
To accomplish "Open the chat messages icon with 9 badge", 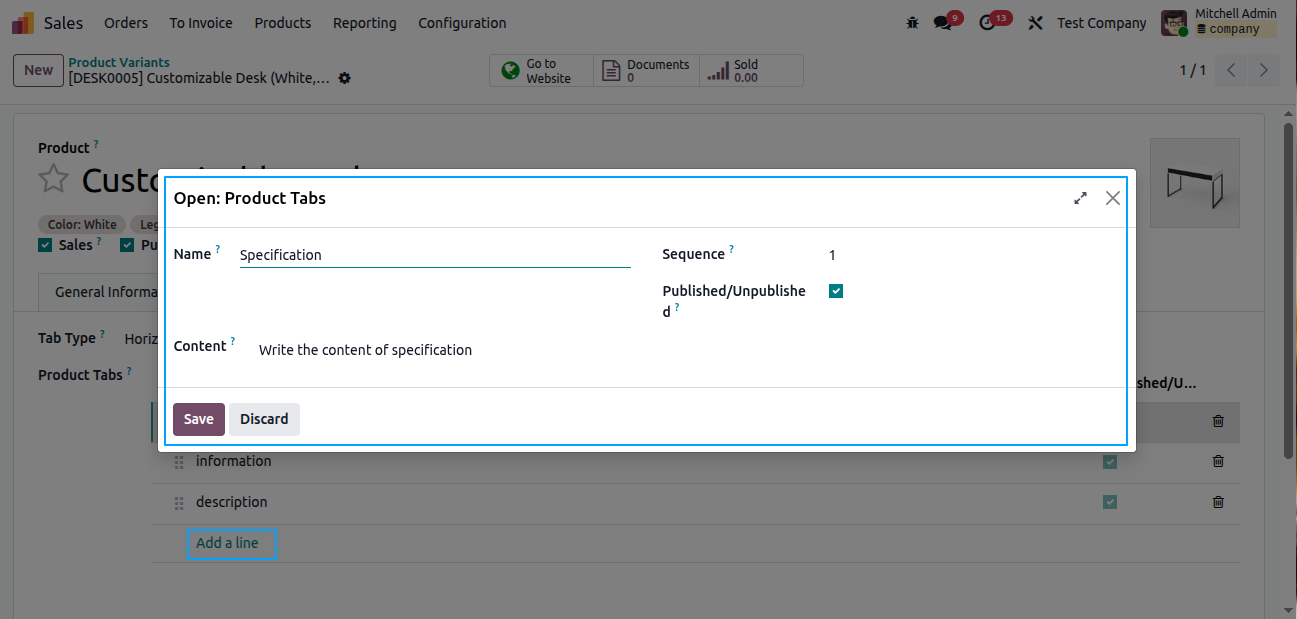I will 942,23.
